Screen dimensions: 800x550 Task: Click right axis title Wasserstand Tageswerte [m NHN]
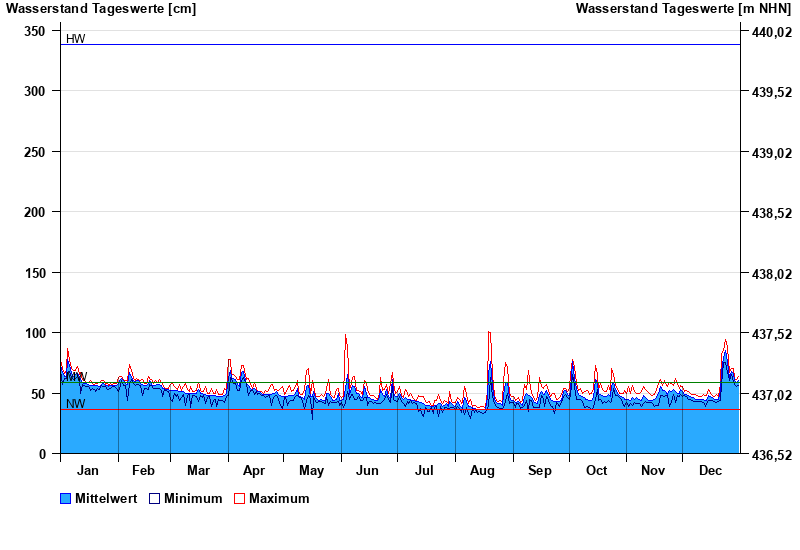683,9
